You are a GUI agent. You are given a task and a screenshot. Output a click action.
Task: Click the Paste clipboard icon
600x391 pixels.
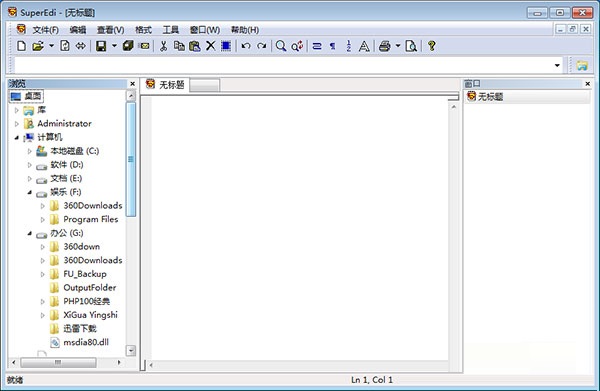[195, 46]
